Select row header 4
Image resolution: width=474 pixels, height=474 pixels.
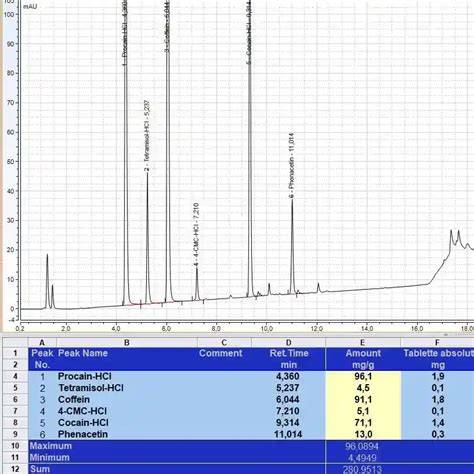[x=15, y=376]
